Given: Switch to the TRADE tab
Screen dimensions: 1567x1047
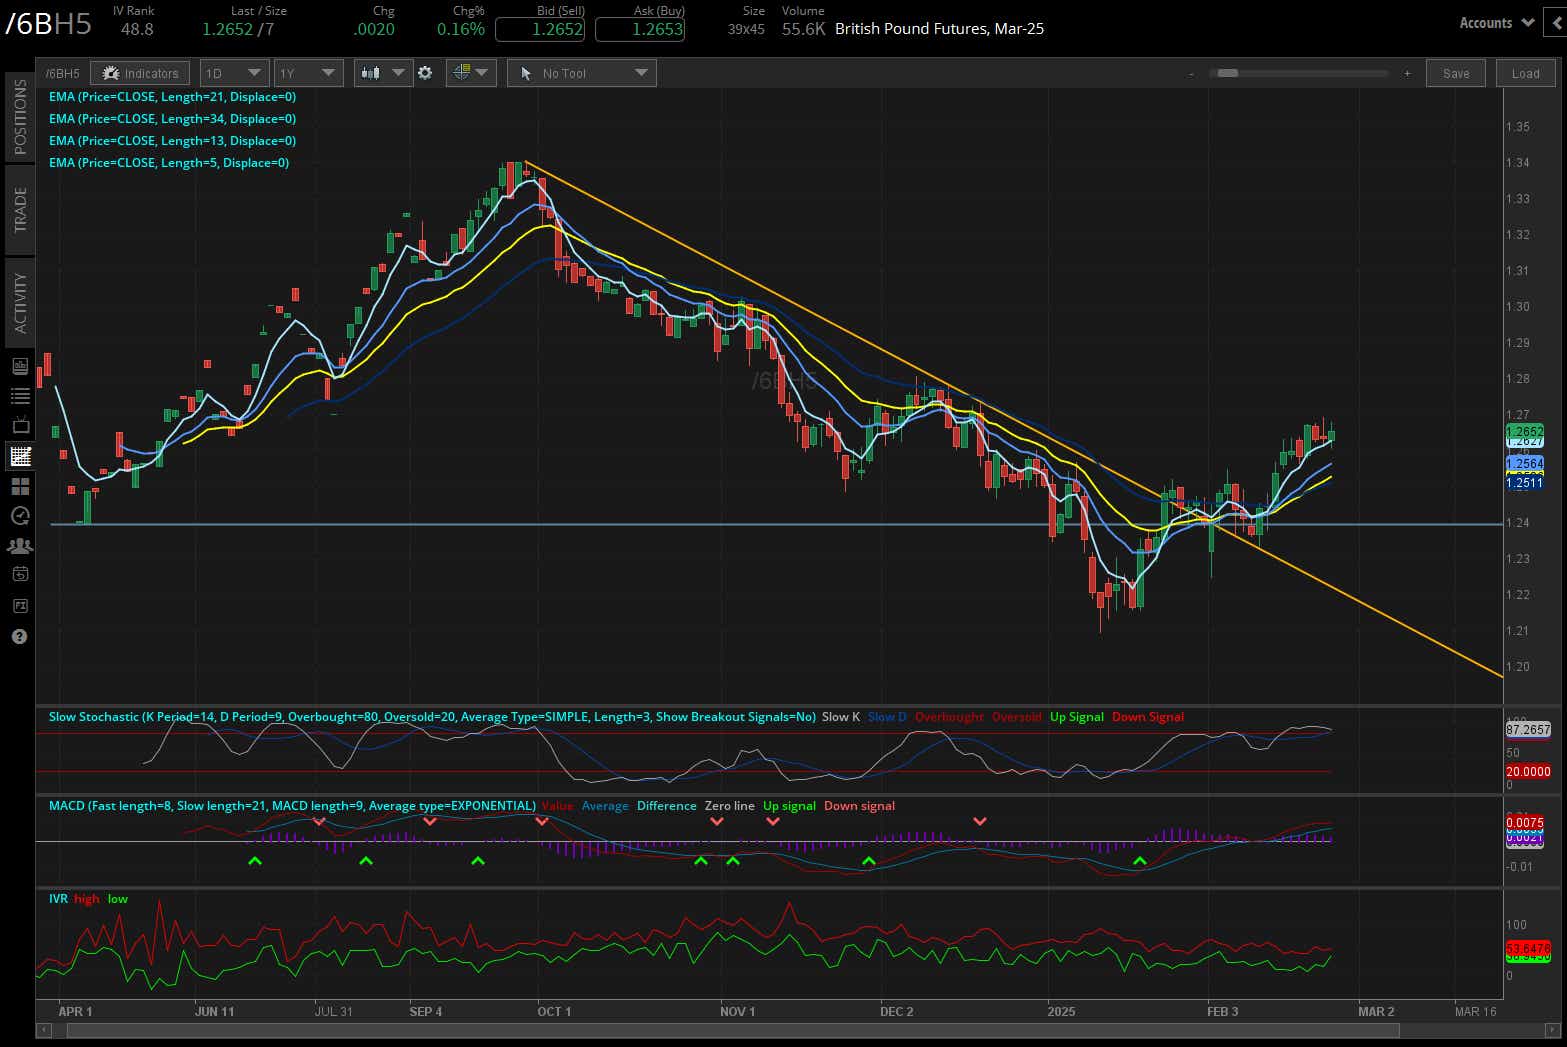Looking at the screenshot, I should [19, 209].
